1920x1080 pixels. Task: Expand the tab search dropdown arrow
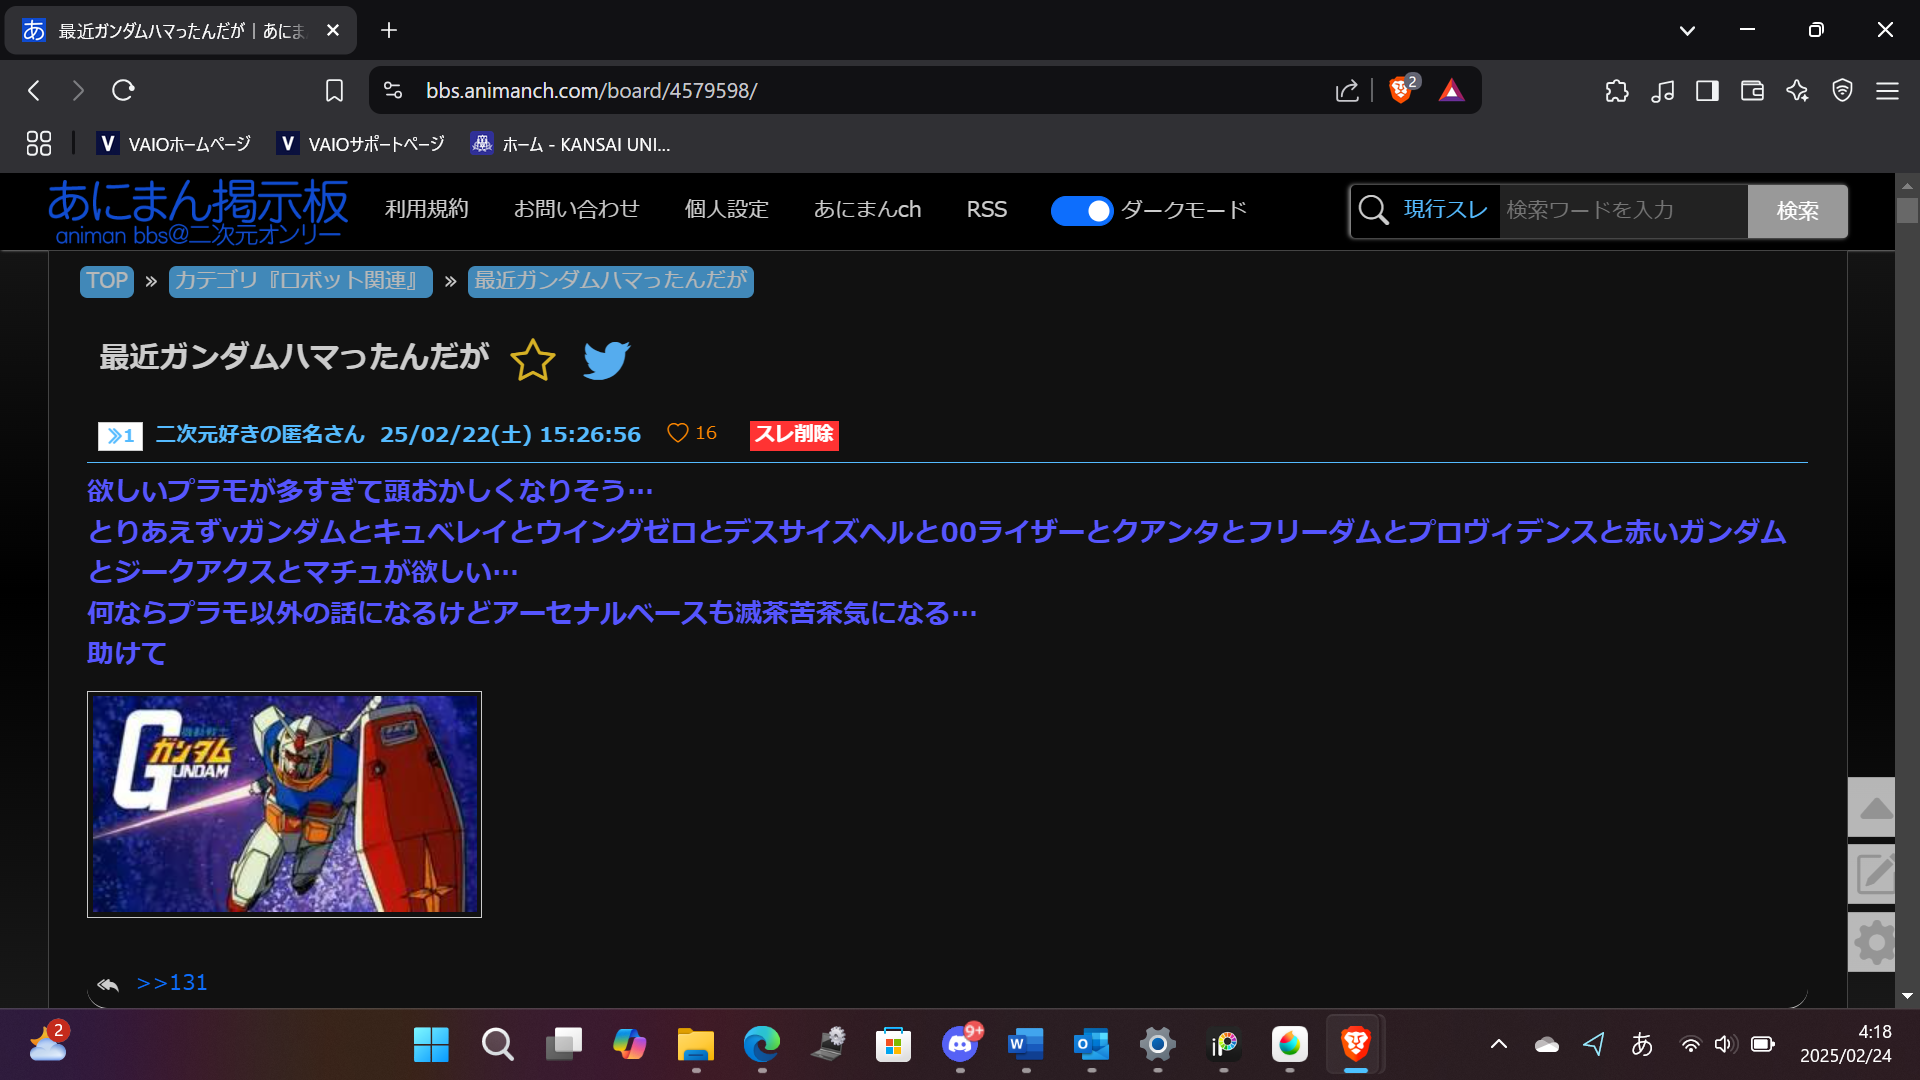click(1687, 30)
